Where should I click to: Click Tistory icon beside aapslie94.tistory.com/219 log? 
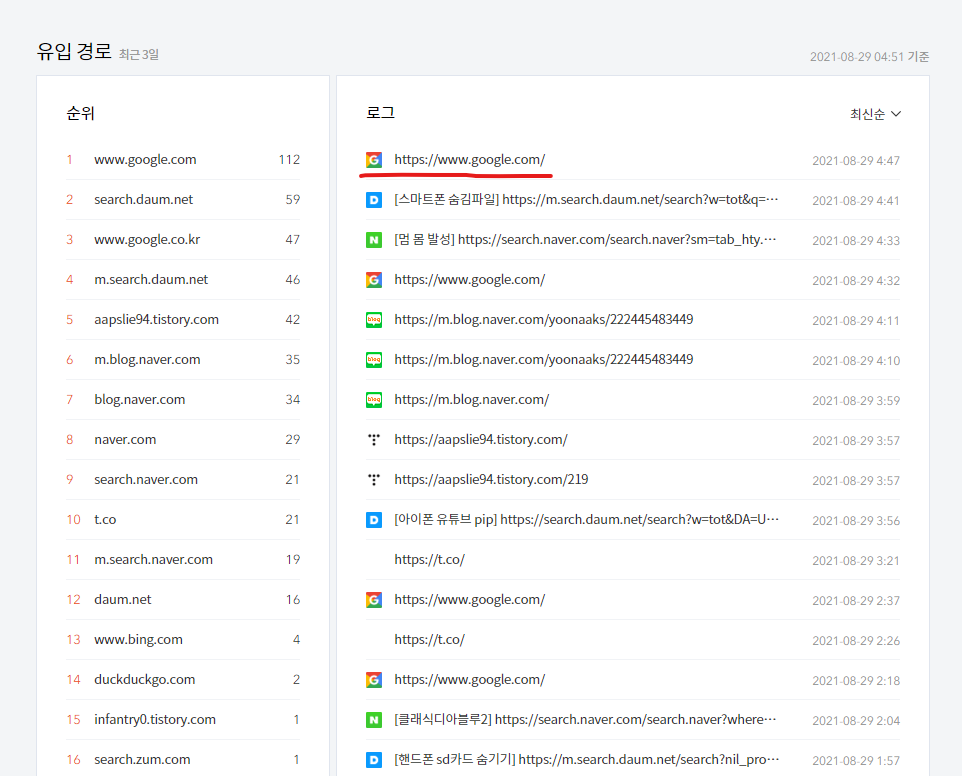[x=374, y=480]
